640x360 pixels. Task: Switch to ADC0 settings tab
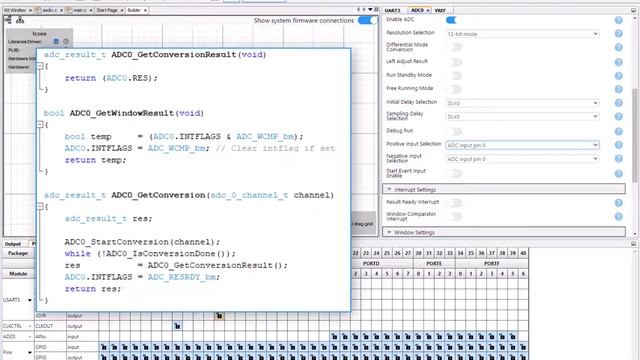[420, 10]
